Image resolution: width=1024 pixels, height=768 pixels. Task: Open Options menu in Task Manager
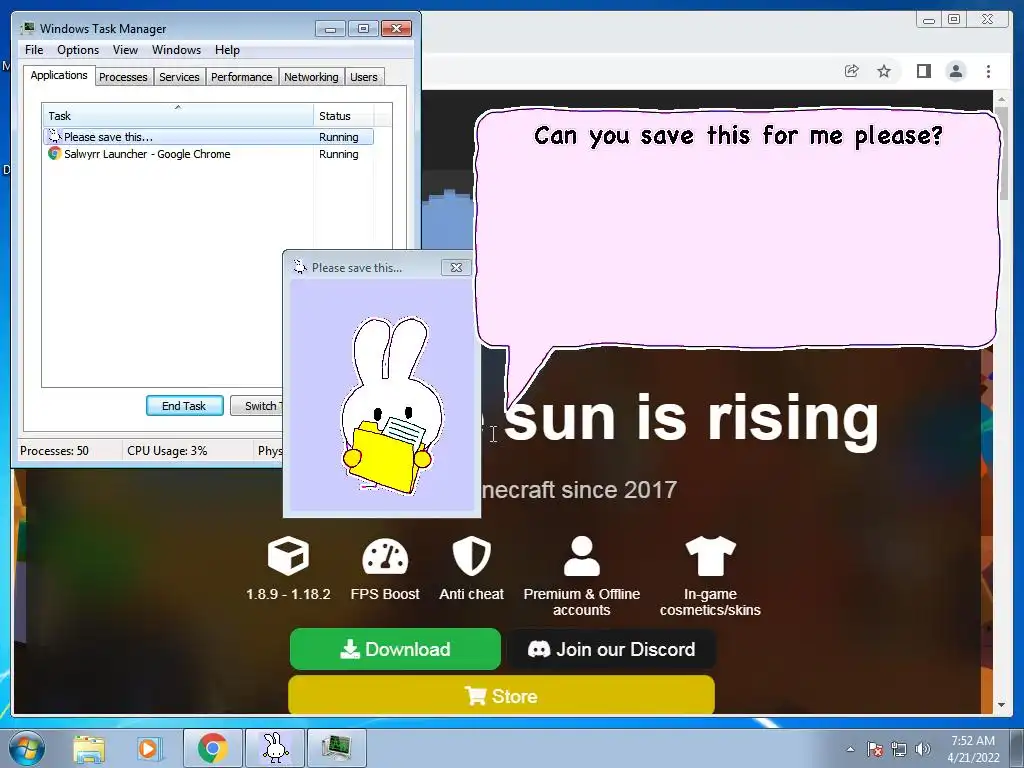(78, 50)
